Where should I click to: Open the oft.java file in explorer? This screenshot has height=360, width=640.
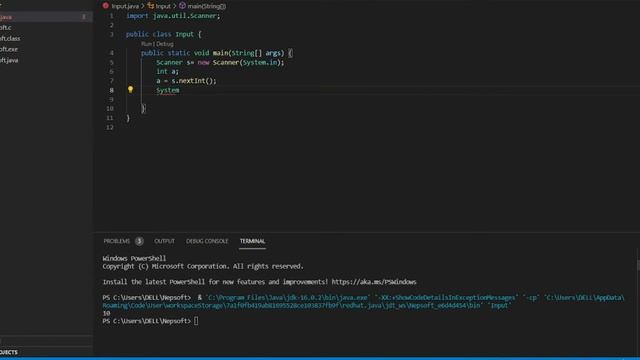tap(9, 60)
